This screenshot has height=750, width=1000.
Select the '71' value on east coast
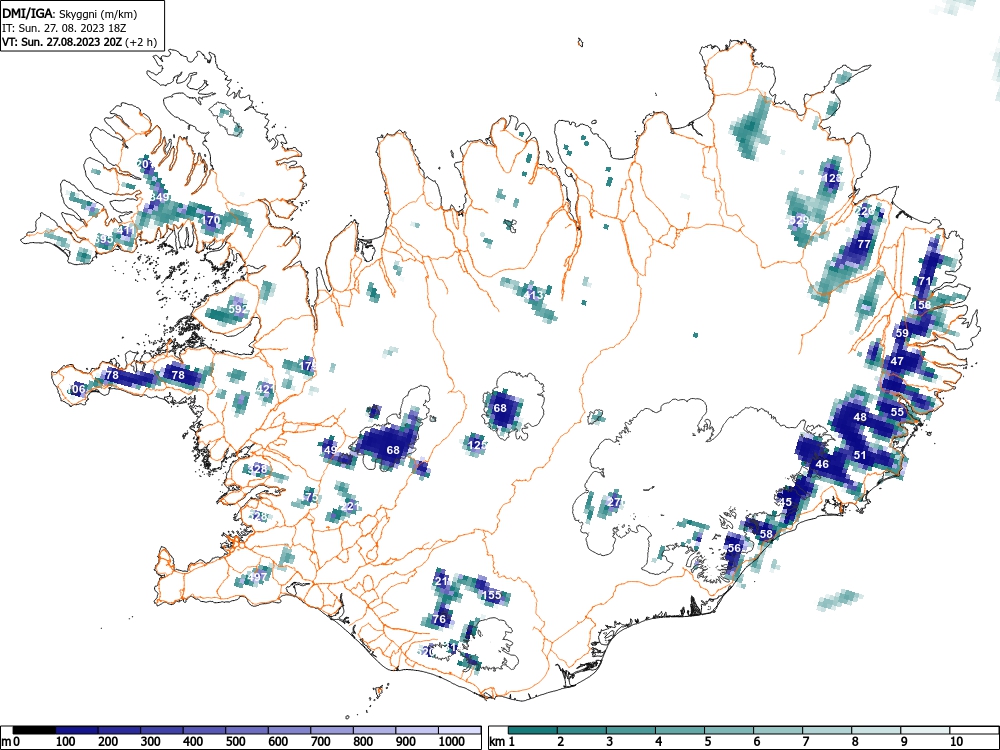924,281
